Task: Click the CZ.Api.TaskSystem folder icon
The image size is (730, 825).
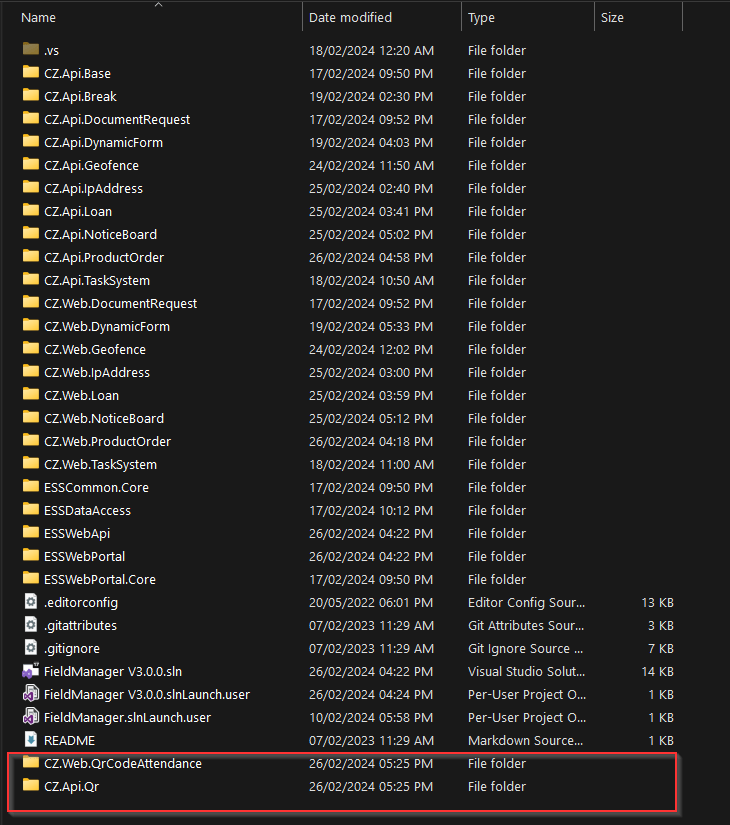Action: (x=31, y=279)
